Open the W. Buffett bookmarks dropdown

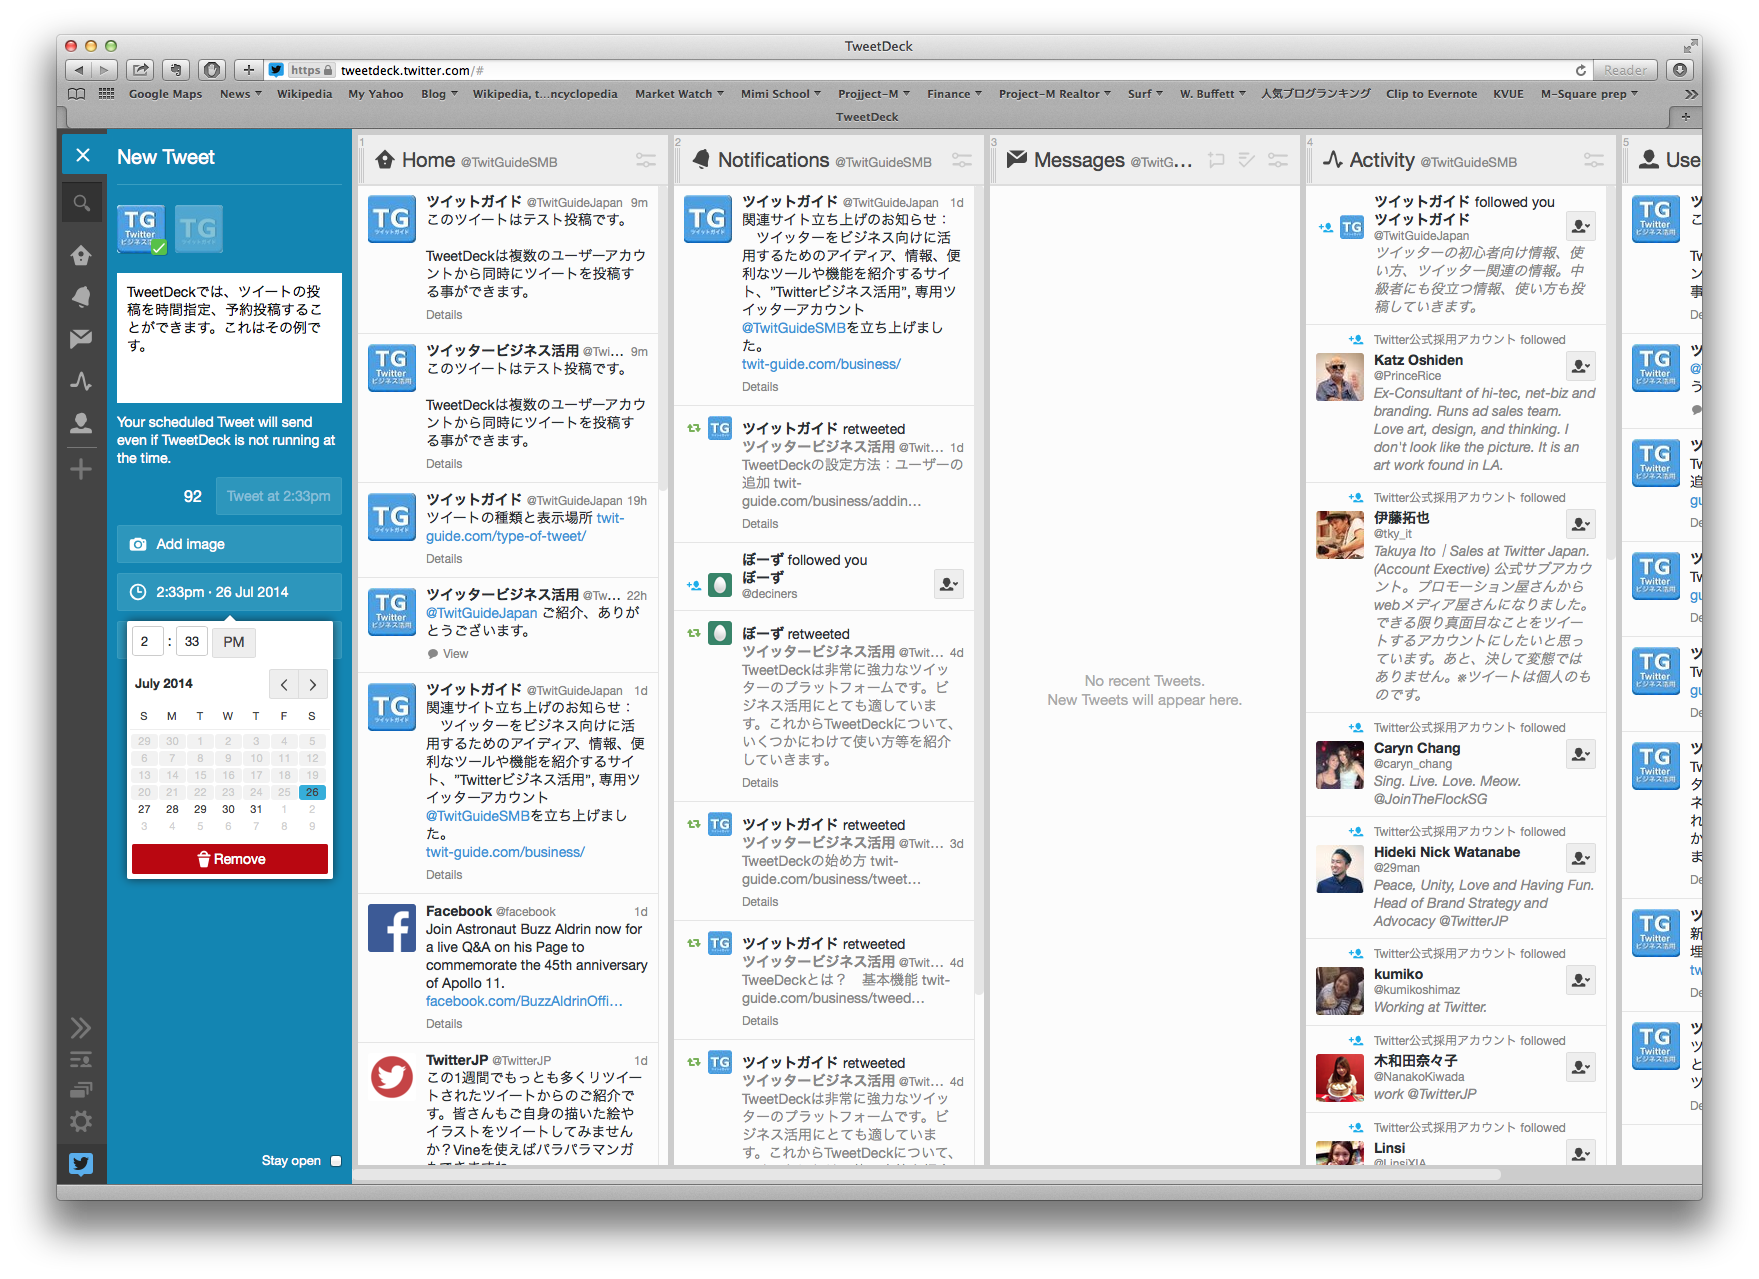click(x=1212, y=94)
